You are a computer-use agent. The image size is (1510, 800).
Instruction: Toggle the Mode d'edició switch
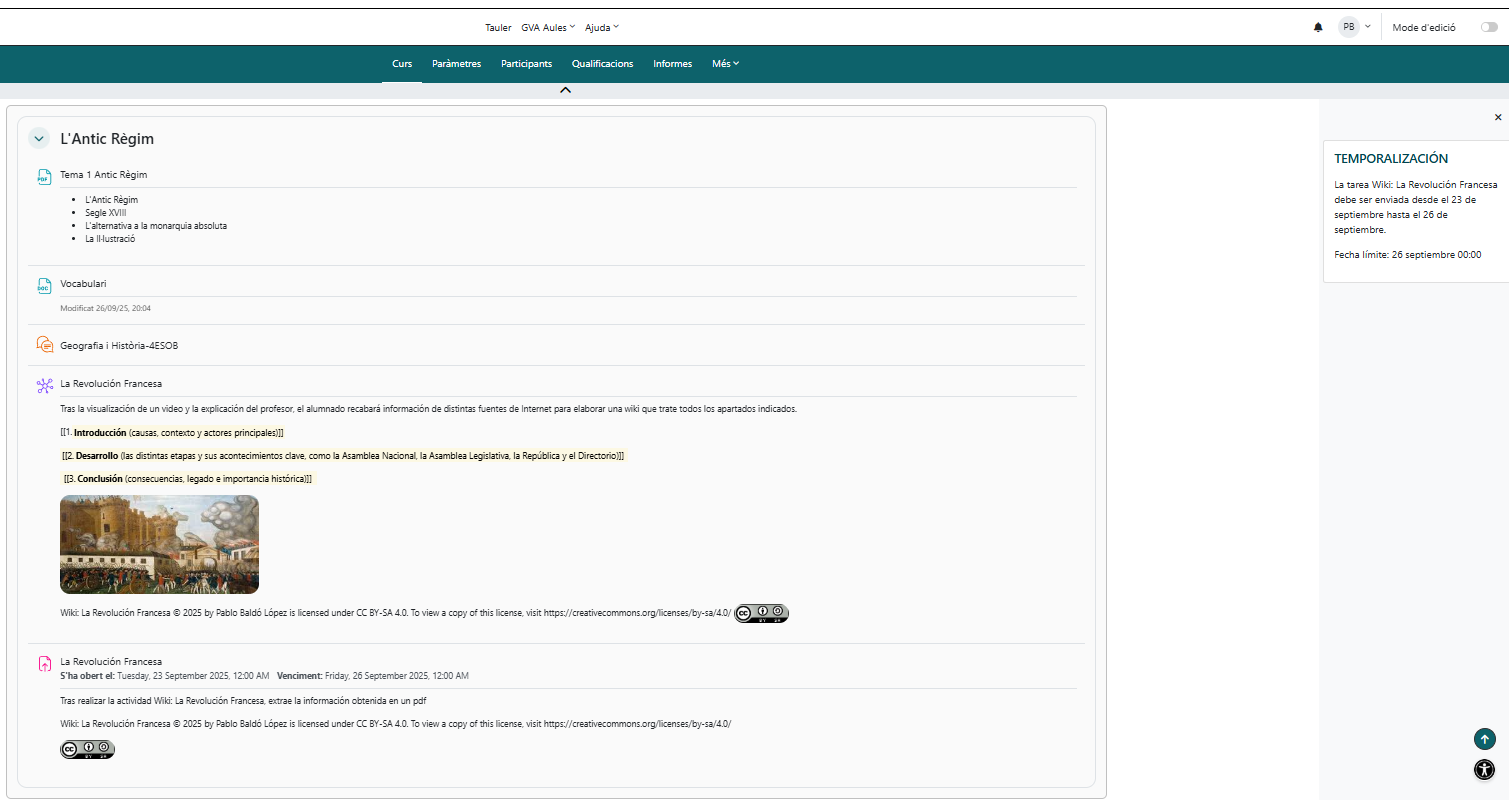[x=1489, y=28]
